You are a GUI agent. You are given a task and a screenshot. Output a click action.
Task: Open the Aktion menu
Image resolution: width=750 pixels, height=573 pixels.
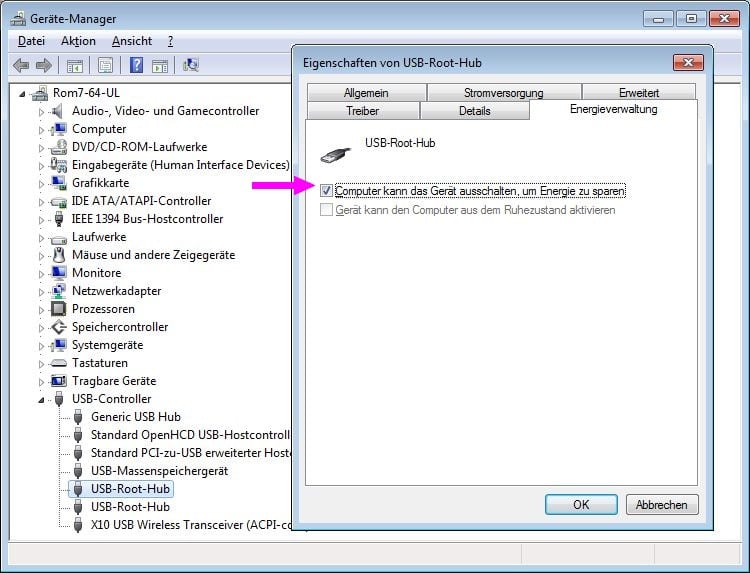[78, 41]
